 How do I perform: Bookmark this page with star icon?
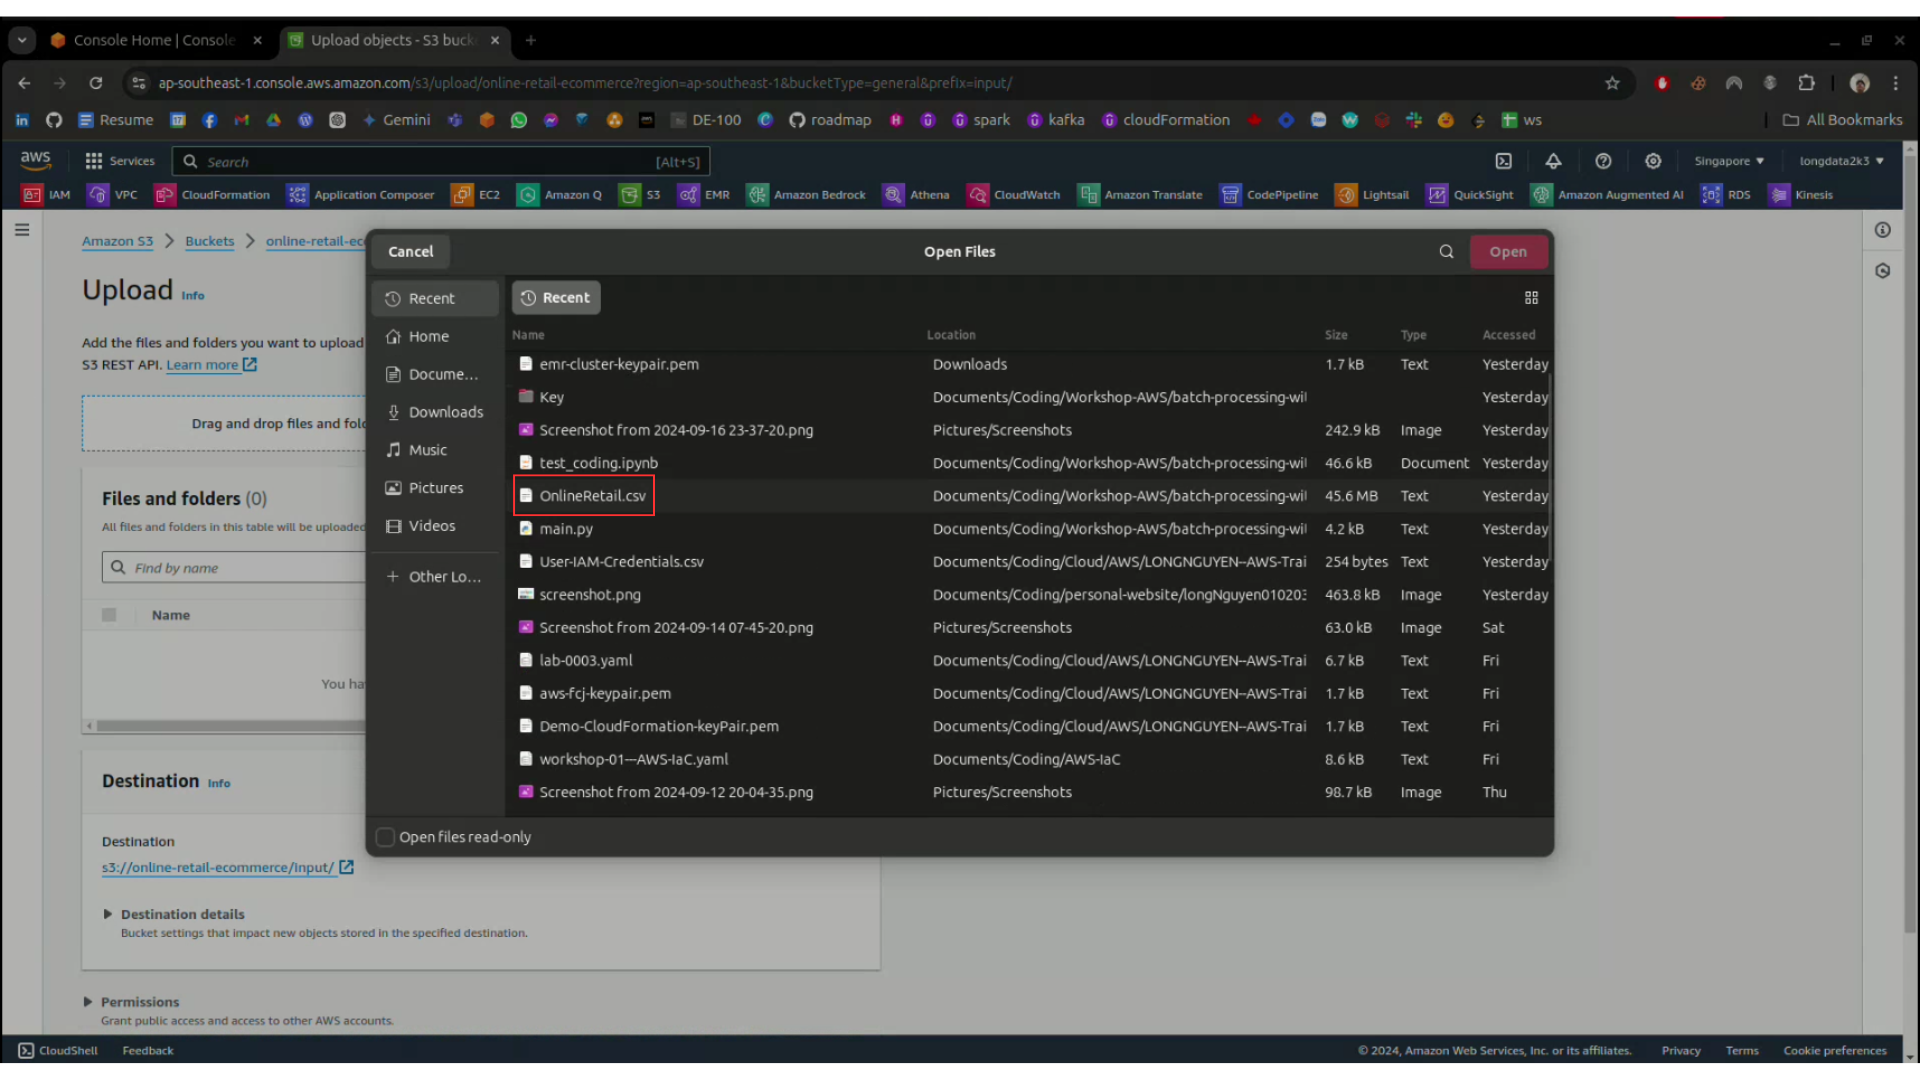[x=1612, y=83]
